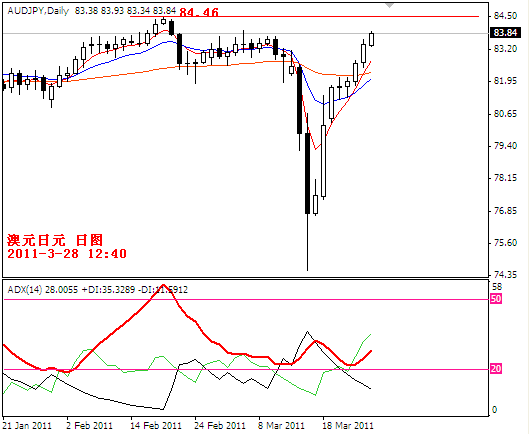Click the ADX scale 58 label
Image resolution: width=529 pixels, height=434 pixels.
[497, 287]
